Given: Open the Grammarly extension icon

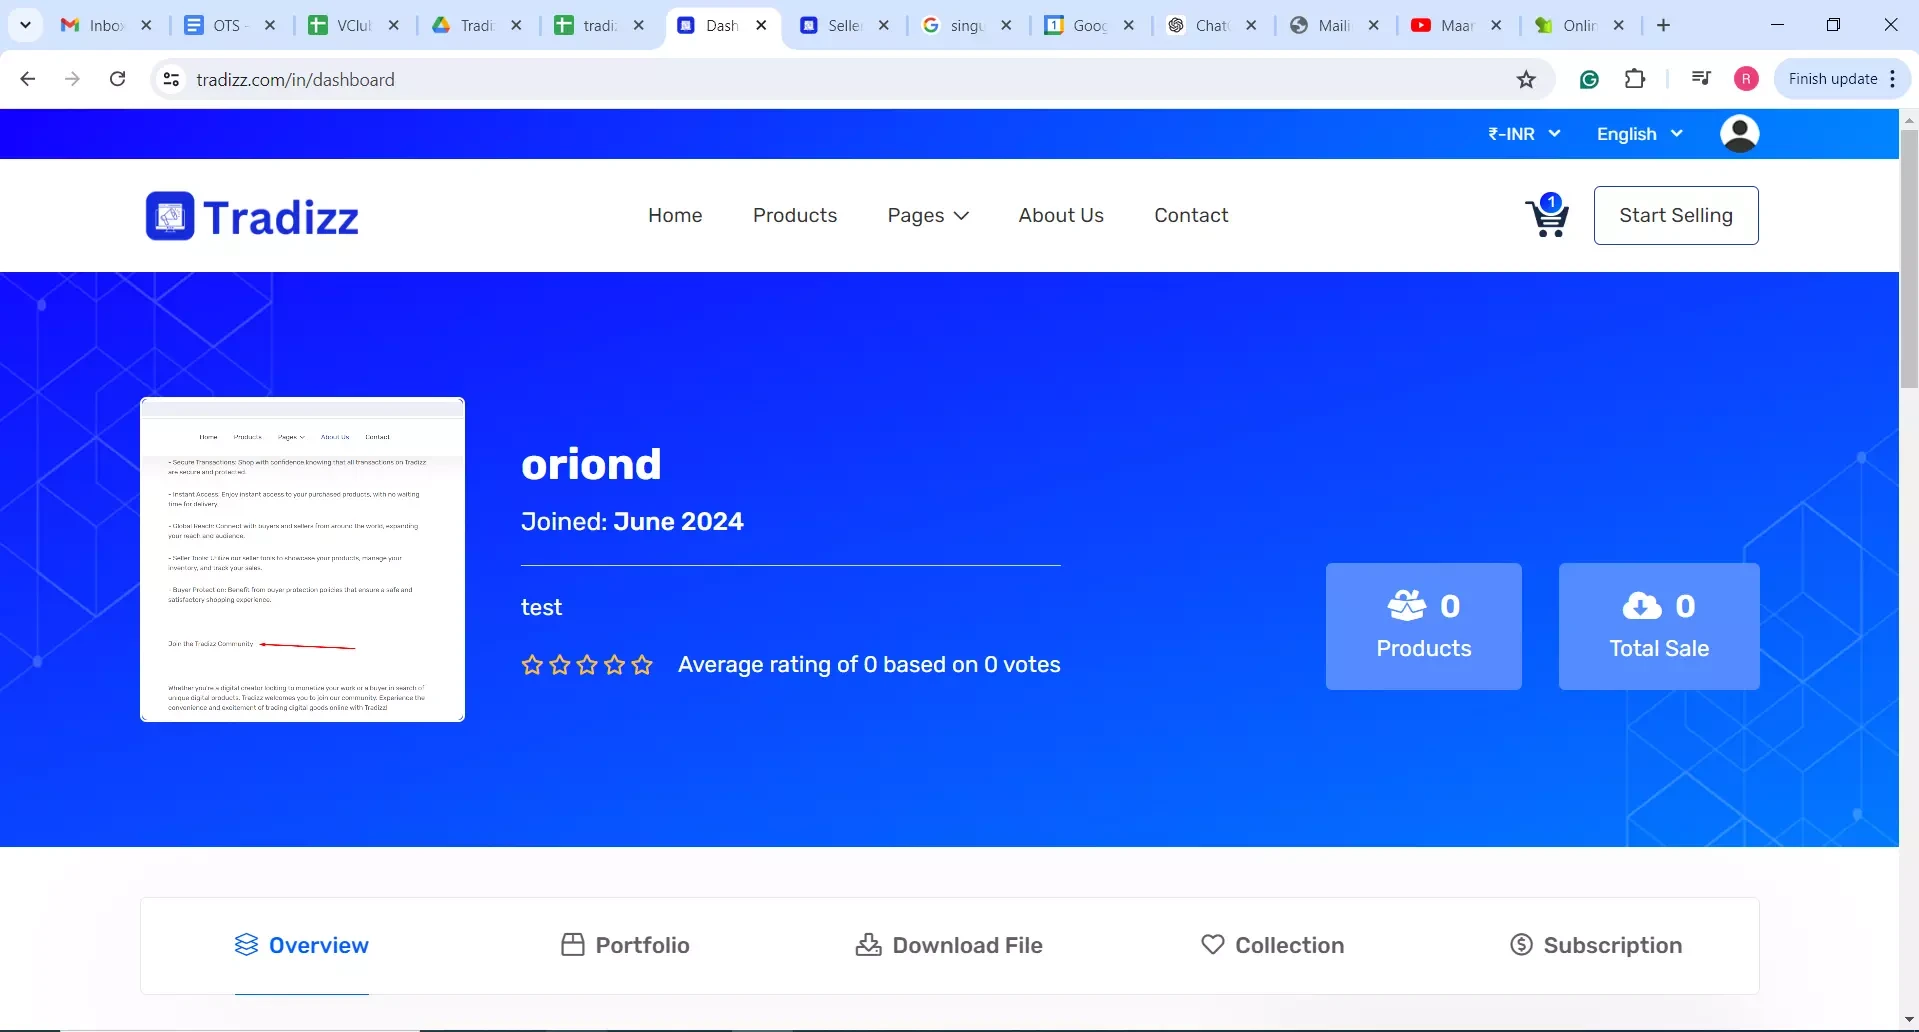Looking at the screenshot, I should (1589, 80).
